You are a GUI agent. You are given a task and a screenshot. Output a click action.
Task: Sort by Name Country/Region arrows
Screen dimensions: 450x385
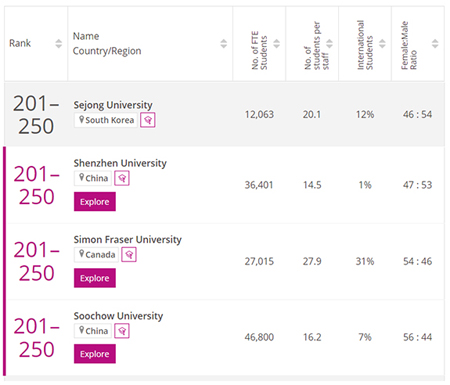[224, 44]
